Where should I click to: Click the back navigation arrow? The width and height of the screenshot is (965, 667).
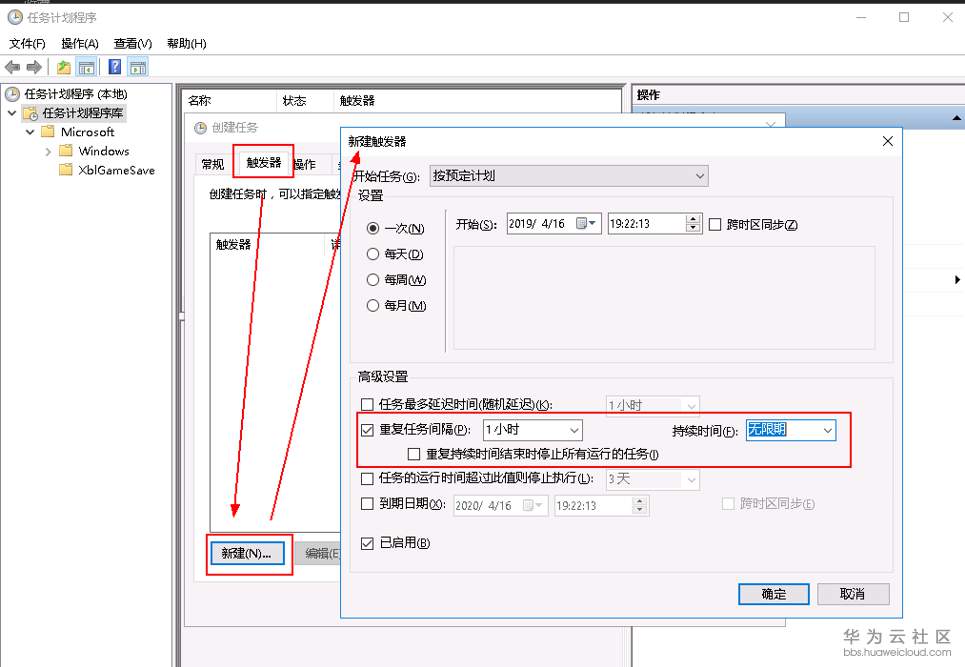[x=10, y=68]
